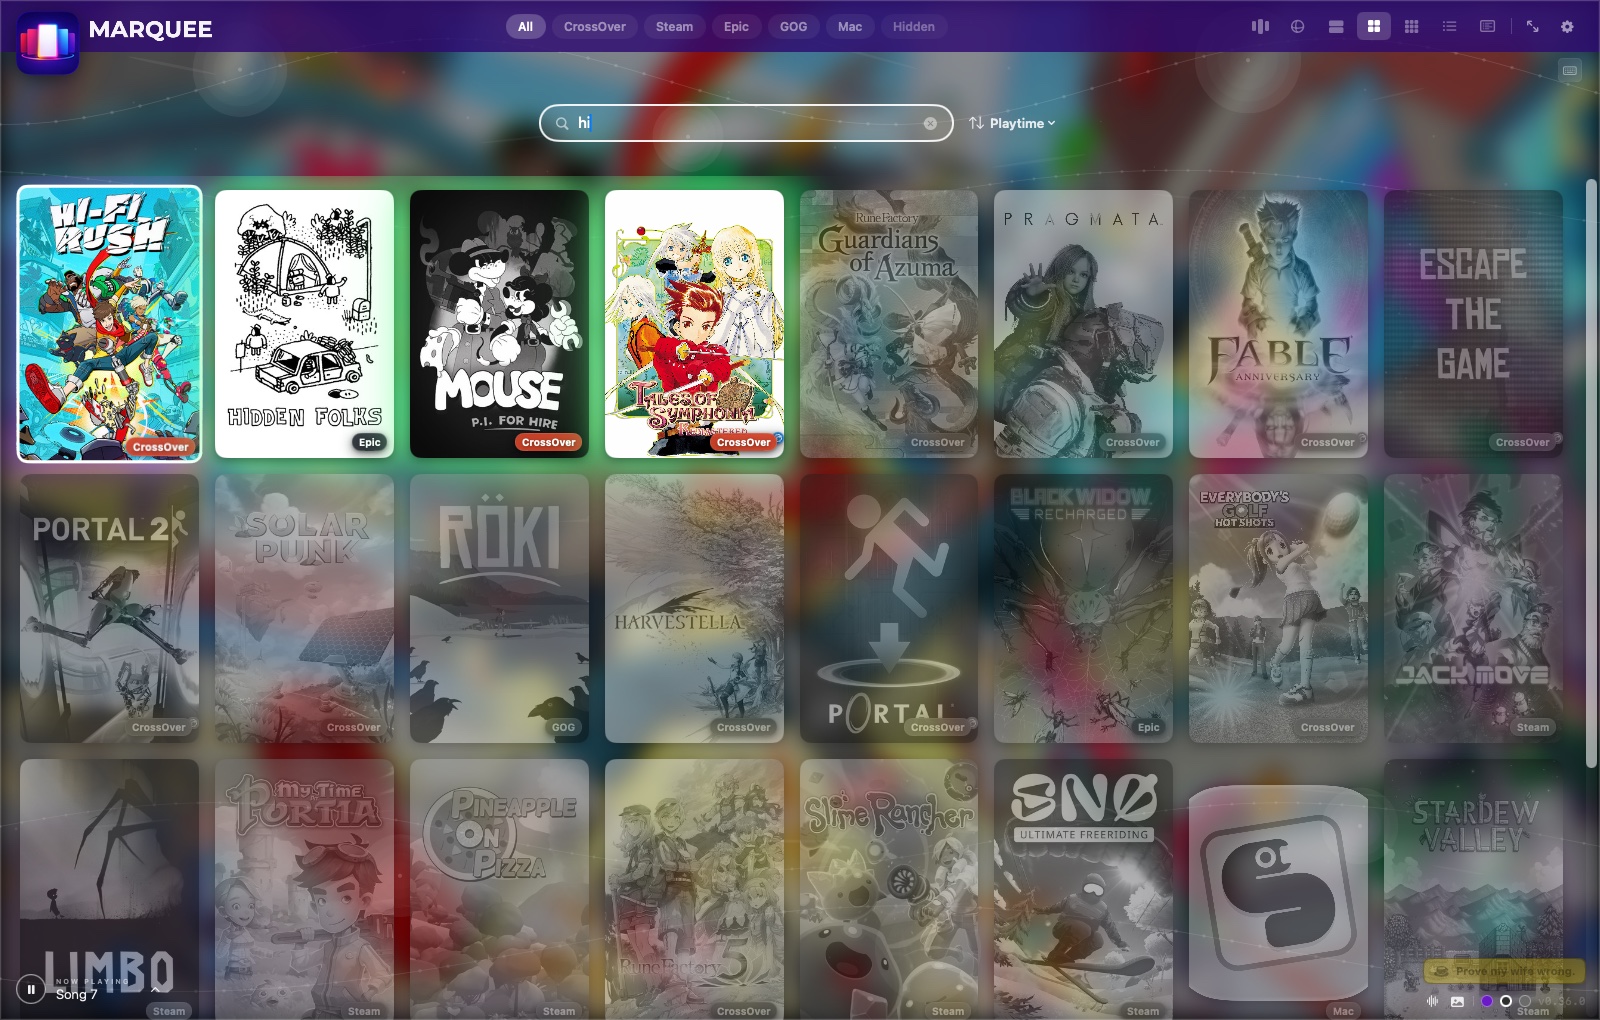Open the Tales of Symphonia cover
This screenshot has height=1020, width=1600.
[x=694, y=324]
